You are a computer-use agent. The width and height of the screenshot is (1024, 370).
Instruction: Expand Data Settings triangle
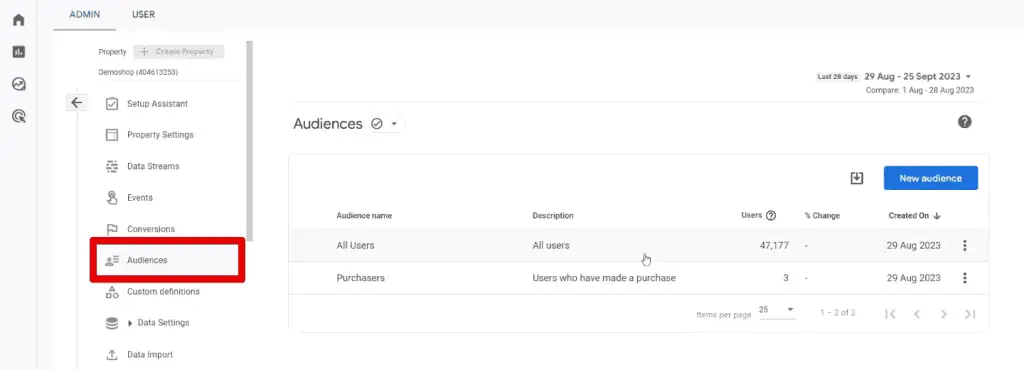pos(131,323)
